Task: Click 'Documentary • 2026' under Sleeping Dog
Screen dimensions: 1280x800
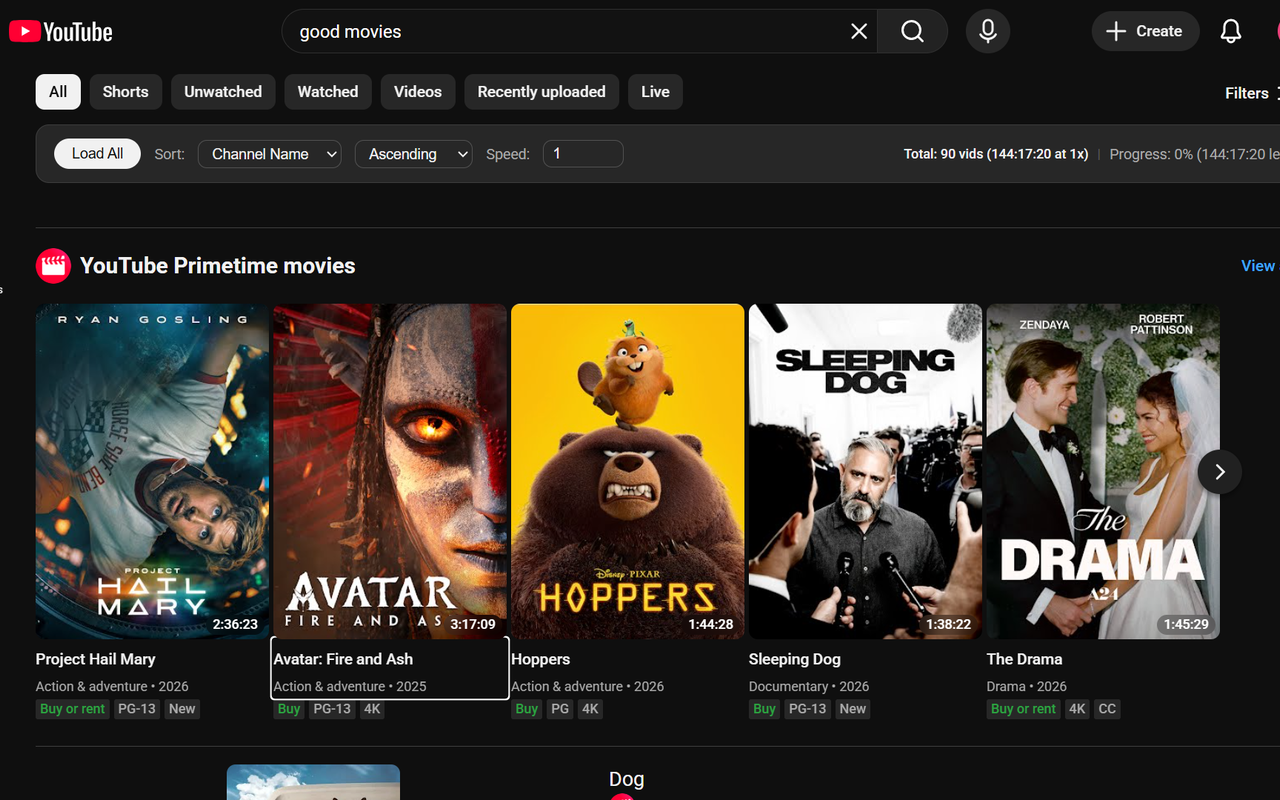Action: (x=809, y=686)
